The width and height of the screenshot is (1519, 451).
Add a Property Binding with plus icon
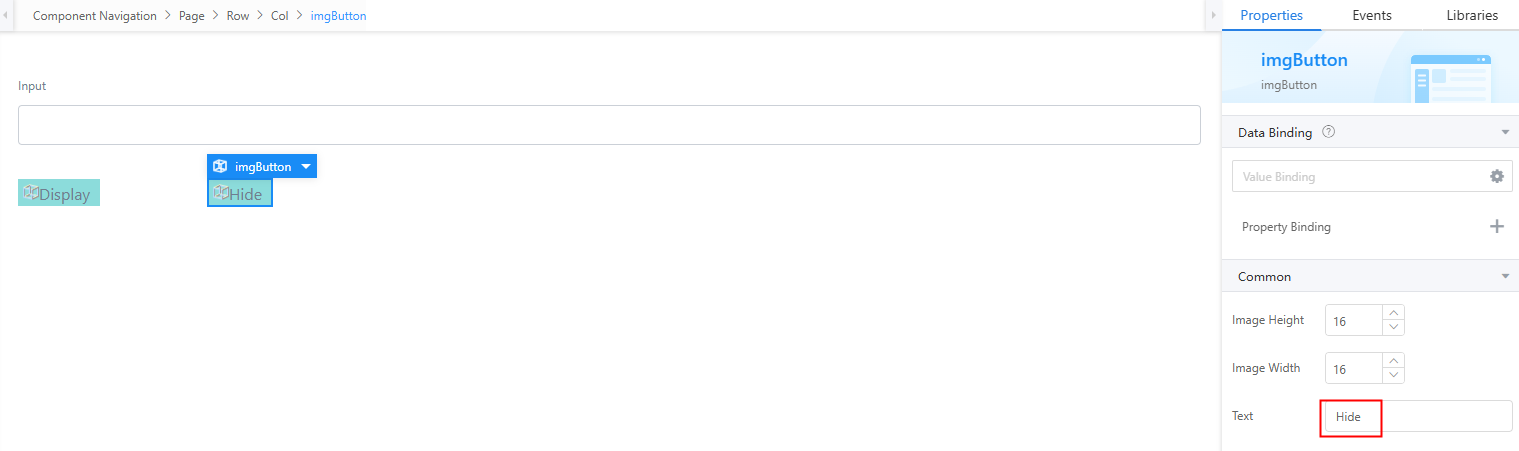[x=1496, y=226]
